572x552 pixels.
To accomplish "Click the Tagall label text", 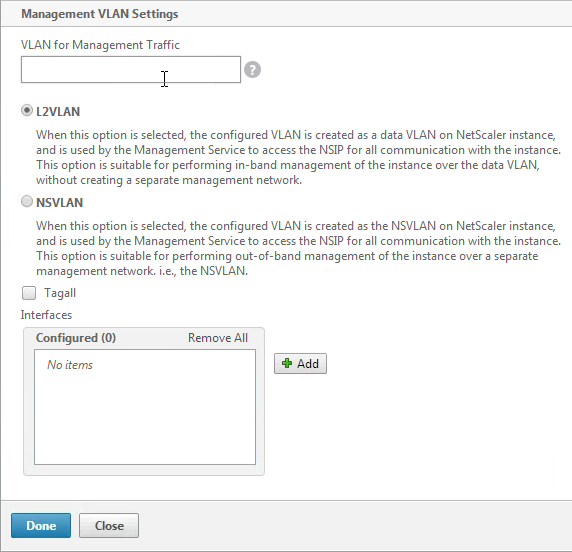I will [60, 293].
